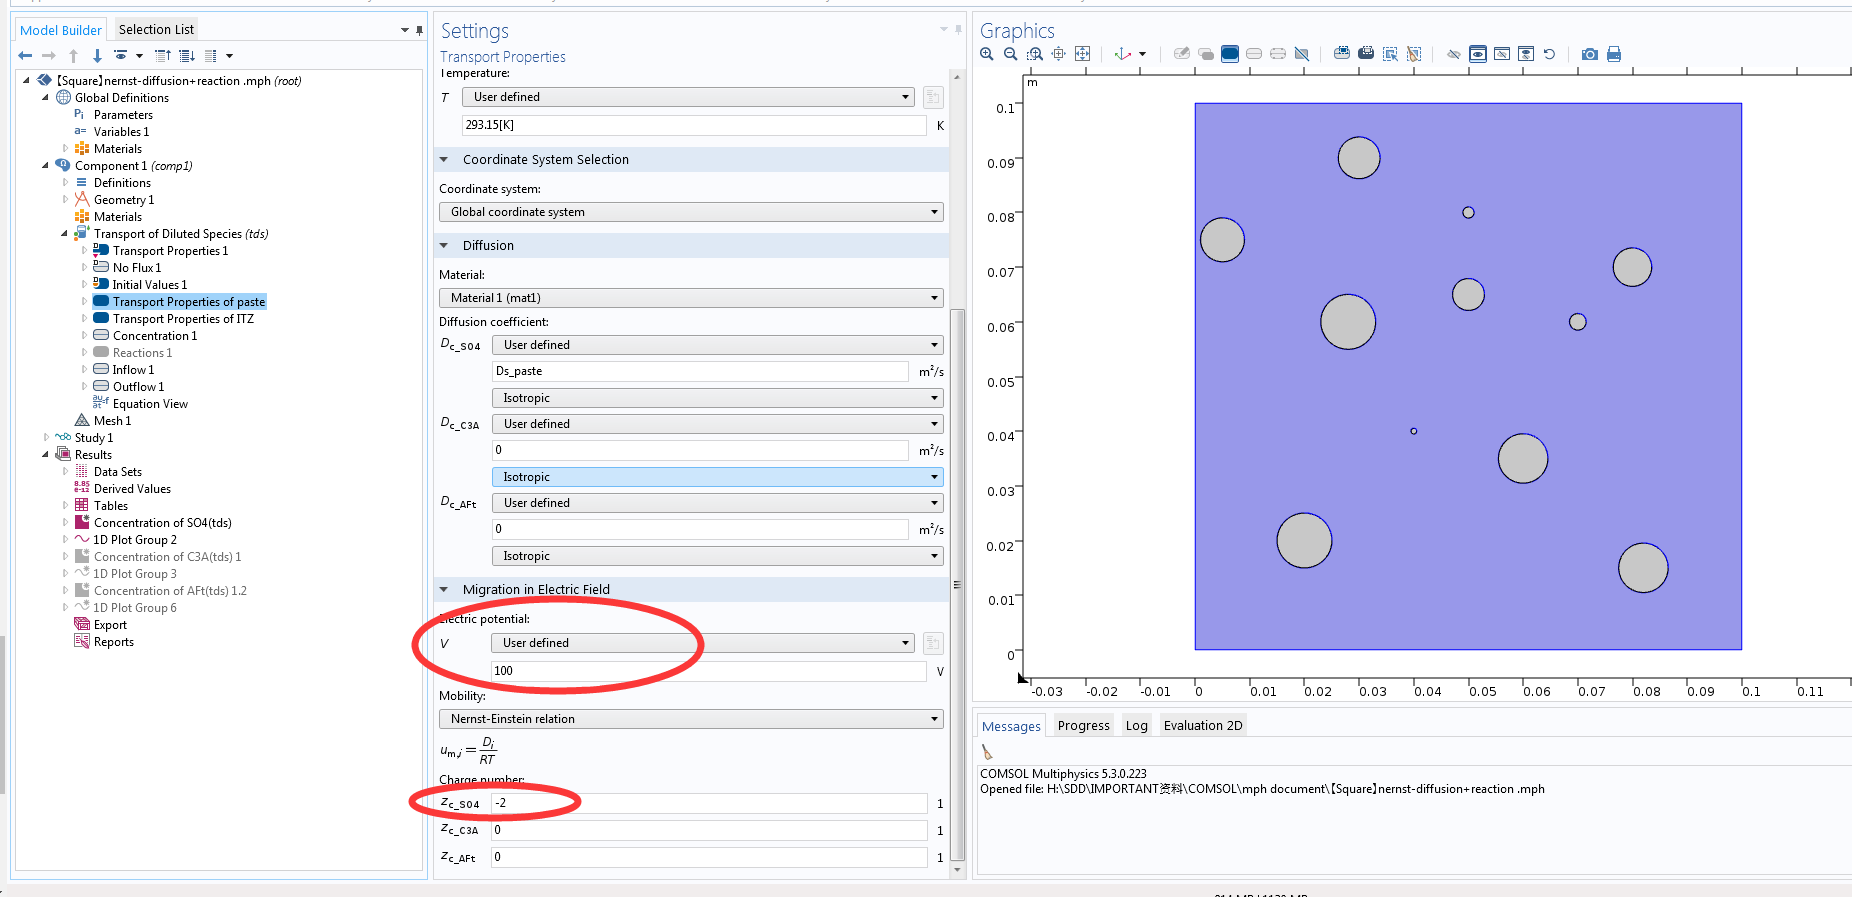Viewport: 1852px width, 897px height.
Task: Collapse the Diffusion section
Action: 444,246
